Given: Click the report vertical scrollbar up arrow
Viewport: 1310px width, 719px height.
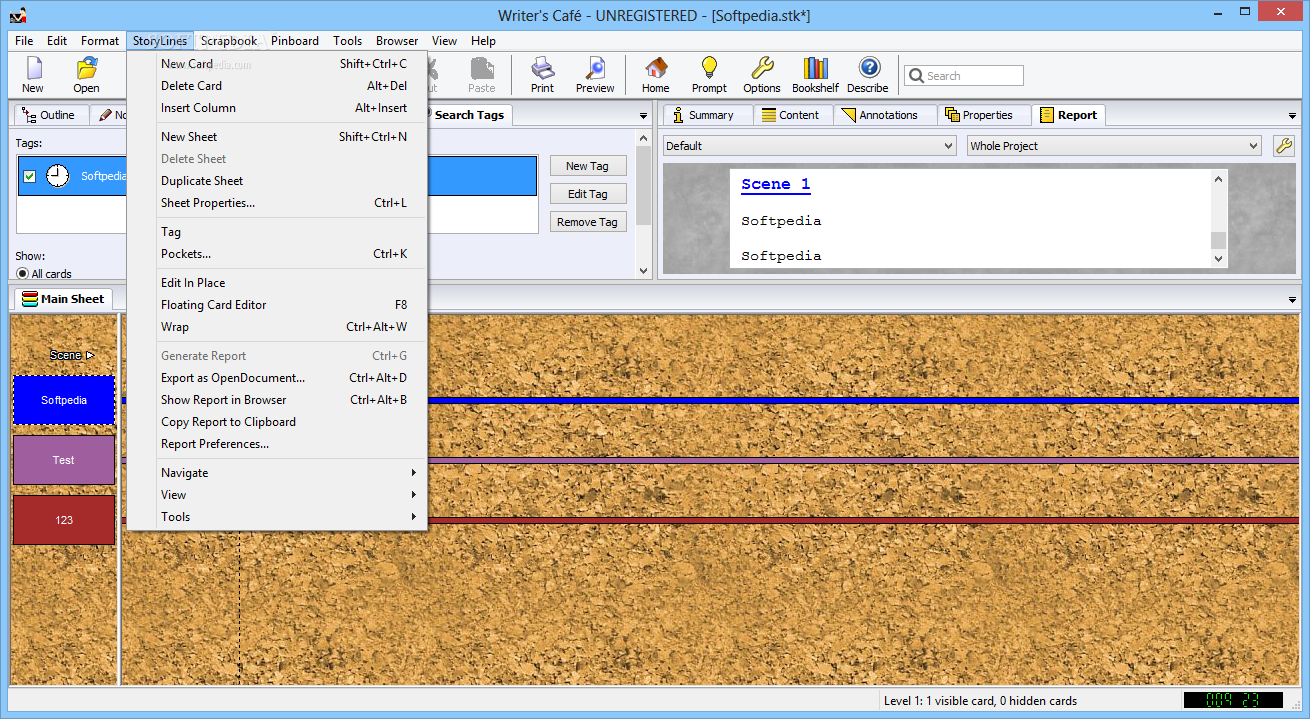Looking at the screenshot, I should 1218,179.
